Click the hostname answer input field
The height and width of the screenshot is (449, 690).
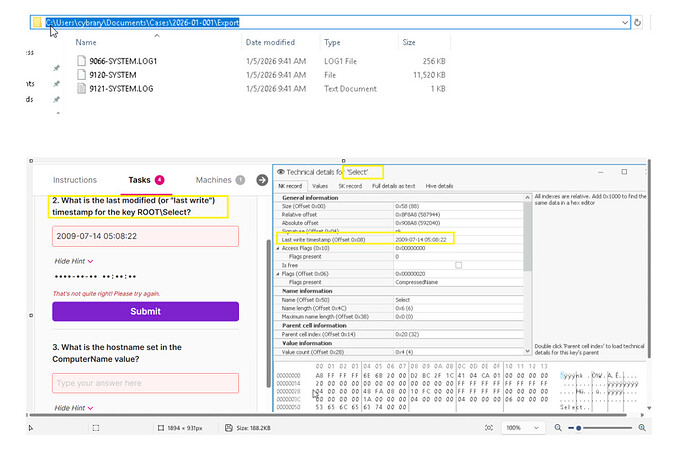coord(145,382)
